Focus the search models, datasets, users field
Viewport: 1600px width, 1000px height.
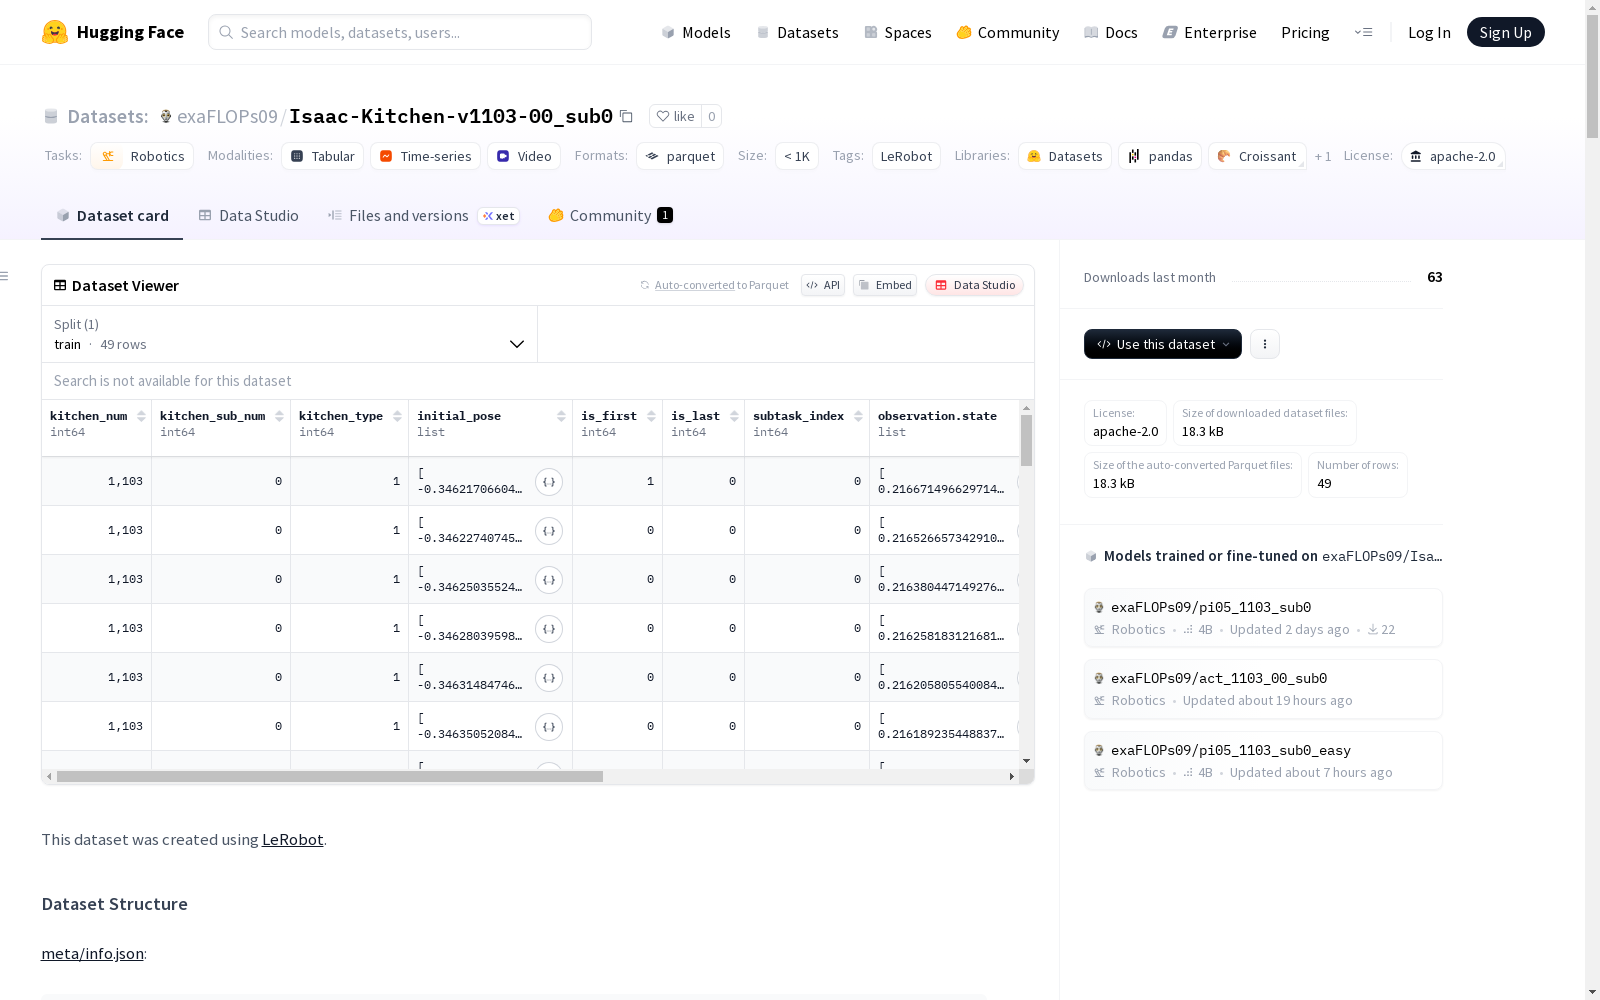tap(400, 32)
